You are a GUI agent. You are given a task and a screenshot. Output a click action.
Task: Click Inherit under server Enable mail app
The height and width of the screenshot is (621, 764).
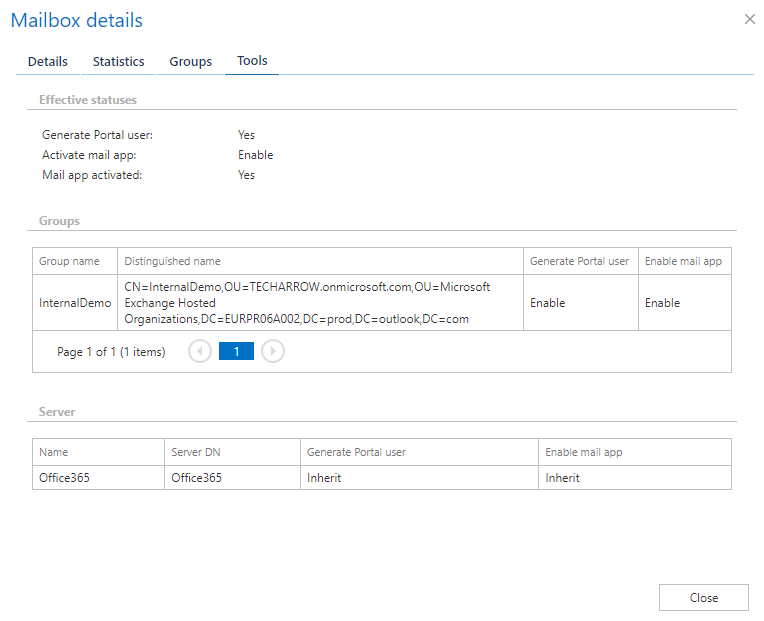pyautogui.click(x=562, y=478)
